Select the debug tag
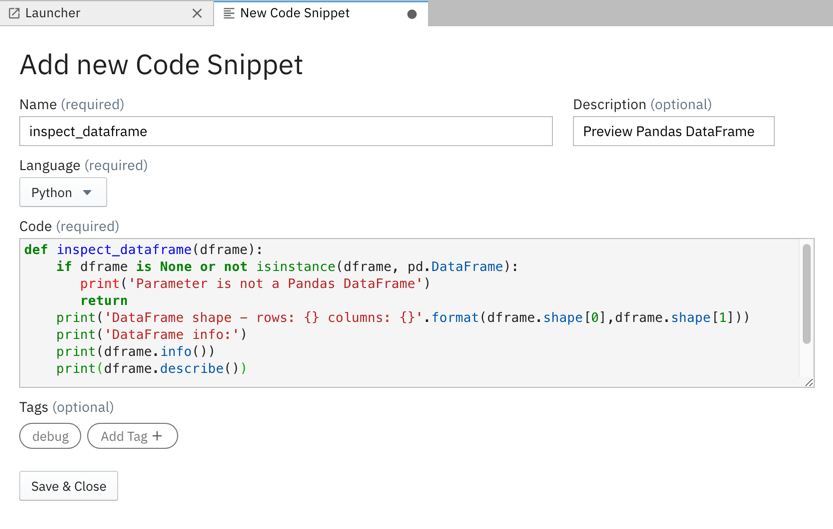Screen dimensions: 833x529 (50, 436)
